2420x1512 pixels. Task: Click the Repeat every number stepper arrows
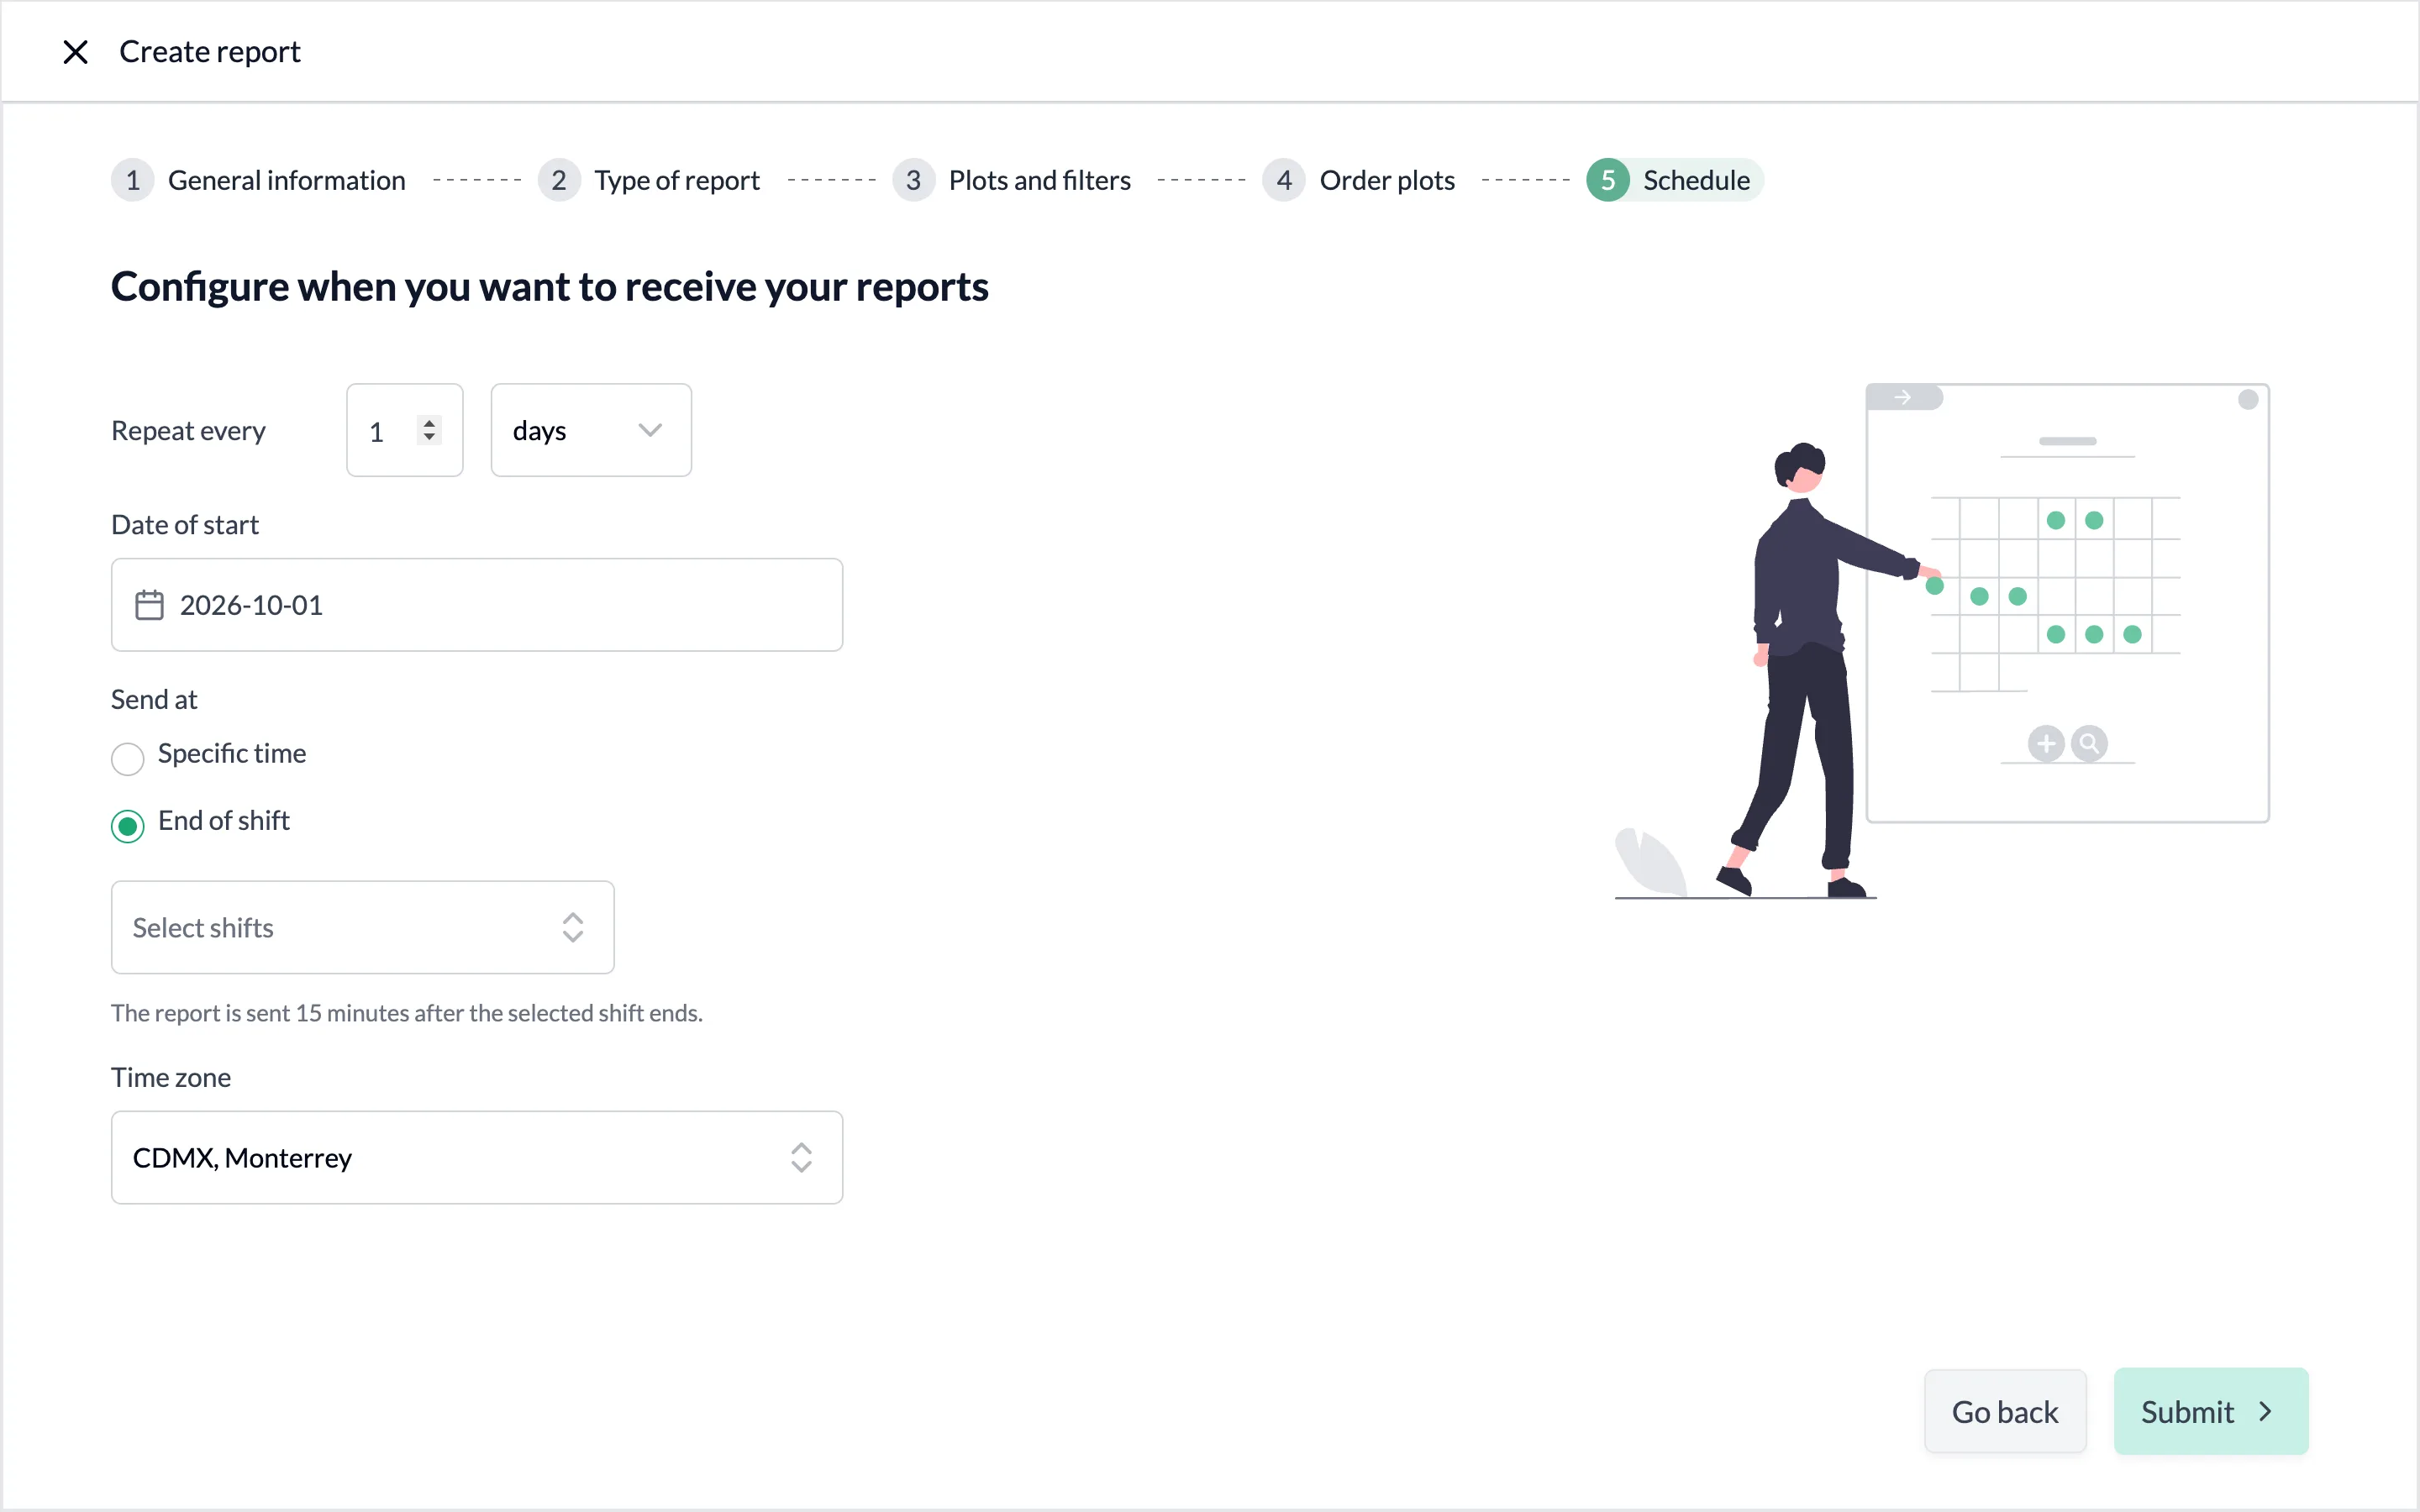pos(429,430)
